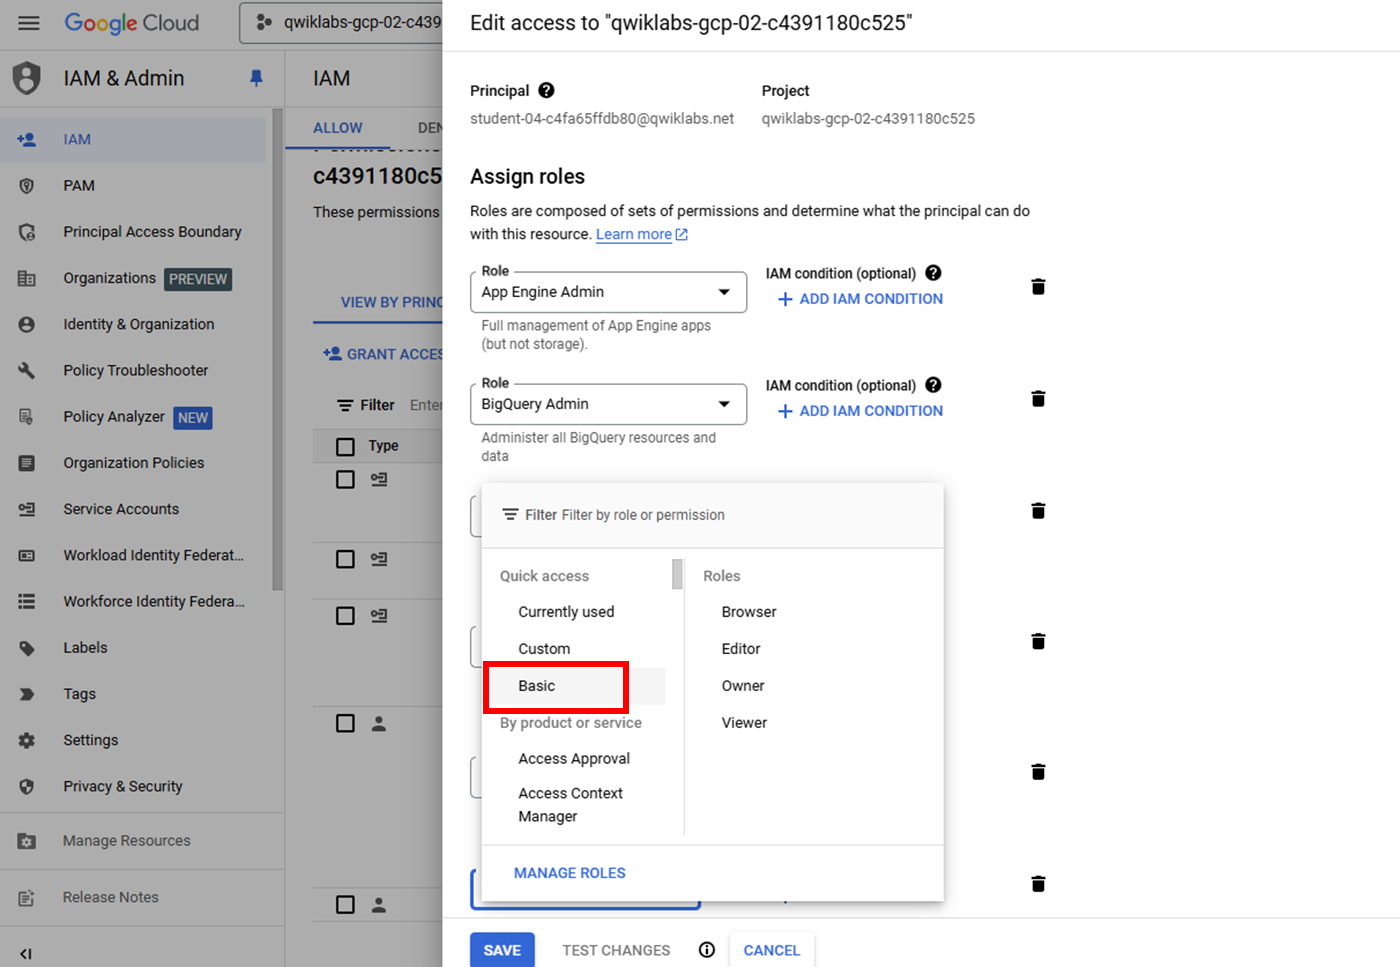
Task: Select the Custom role category
Action: tap(544, 649)
